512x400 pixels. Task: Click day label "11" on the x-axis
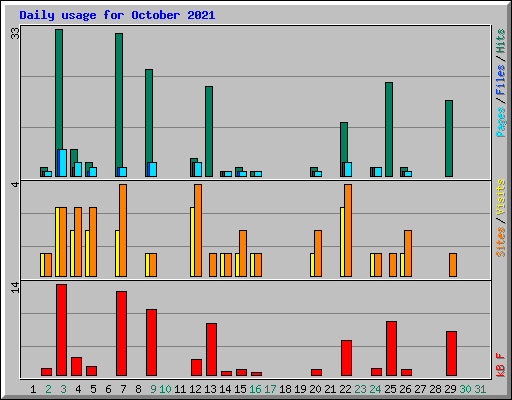tap(180, 389)
